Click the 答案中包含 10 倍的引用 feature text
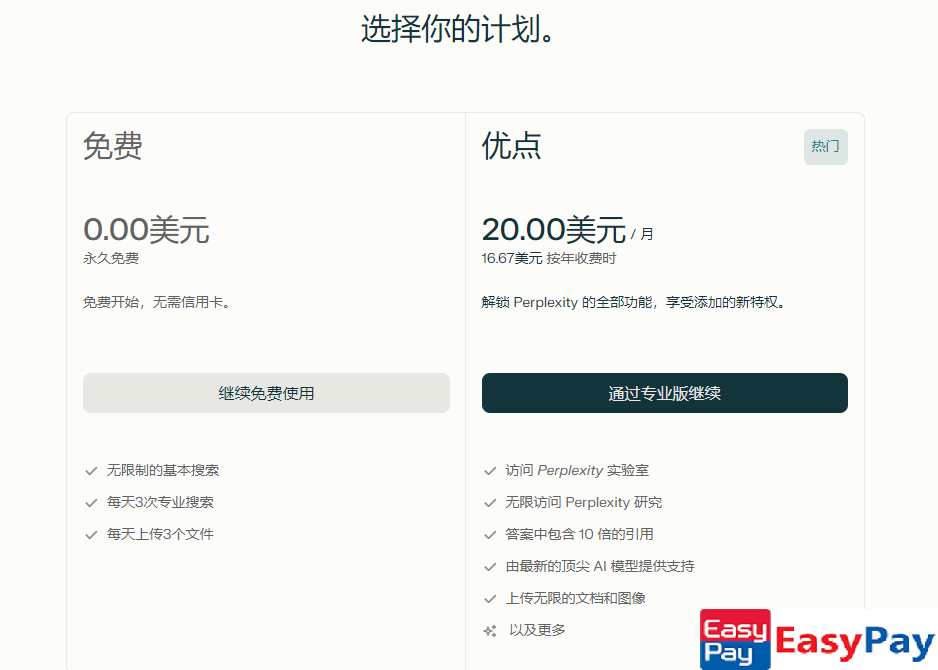The width and height of the screenshot is (938, 670). coord(579,534)
